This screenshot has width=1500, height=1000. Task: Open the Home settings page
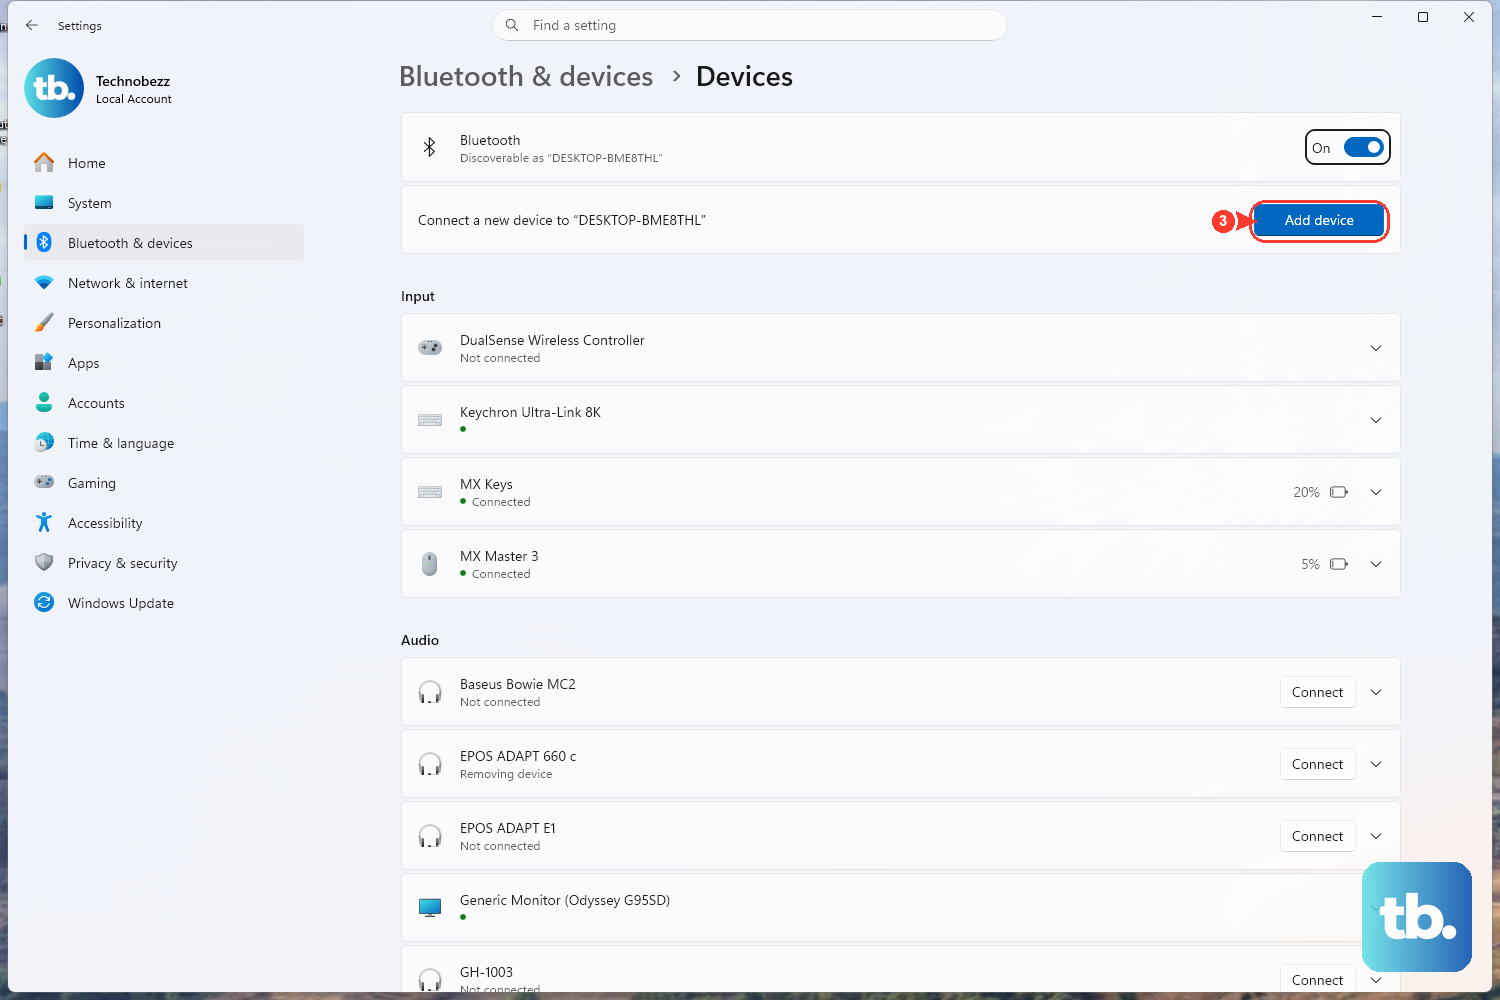(164, 163)
